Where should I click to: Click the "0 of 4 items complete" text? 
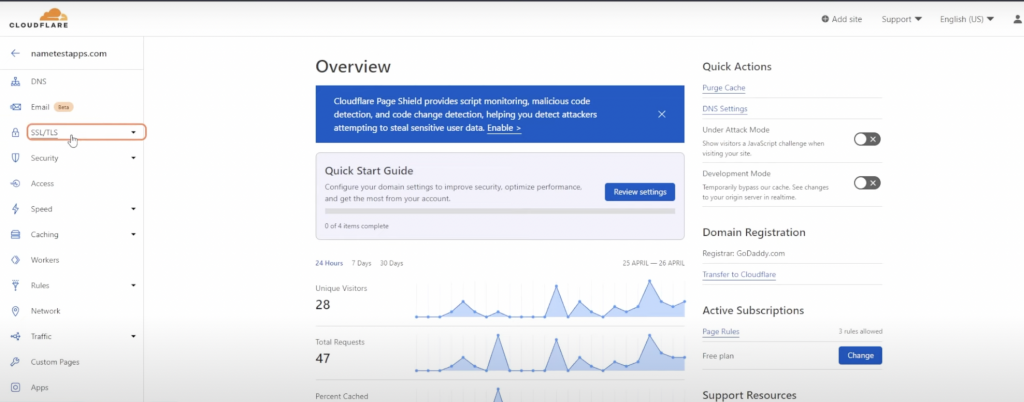[357, 226]
